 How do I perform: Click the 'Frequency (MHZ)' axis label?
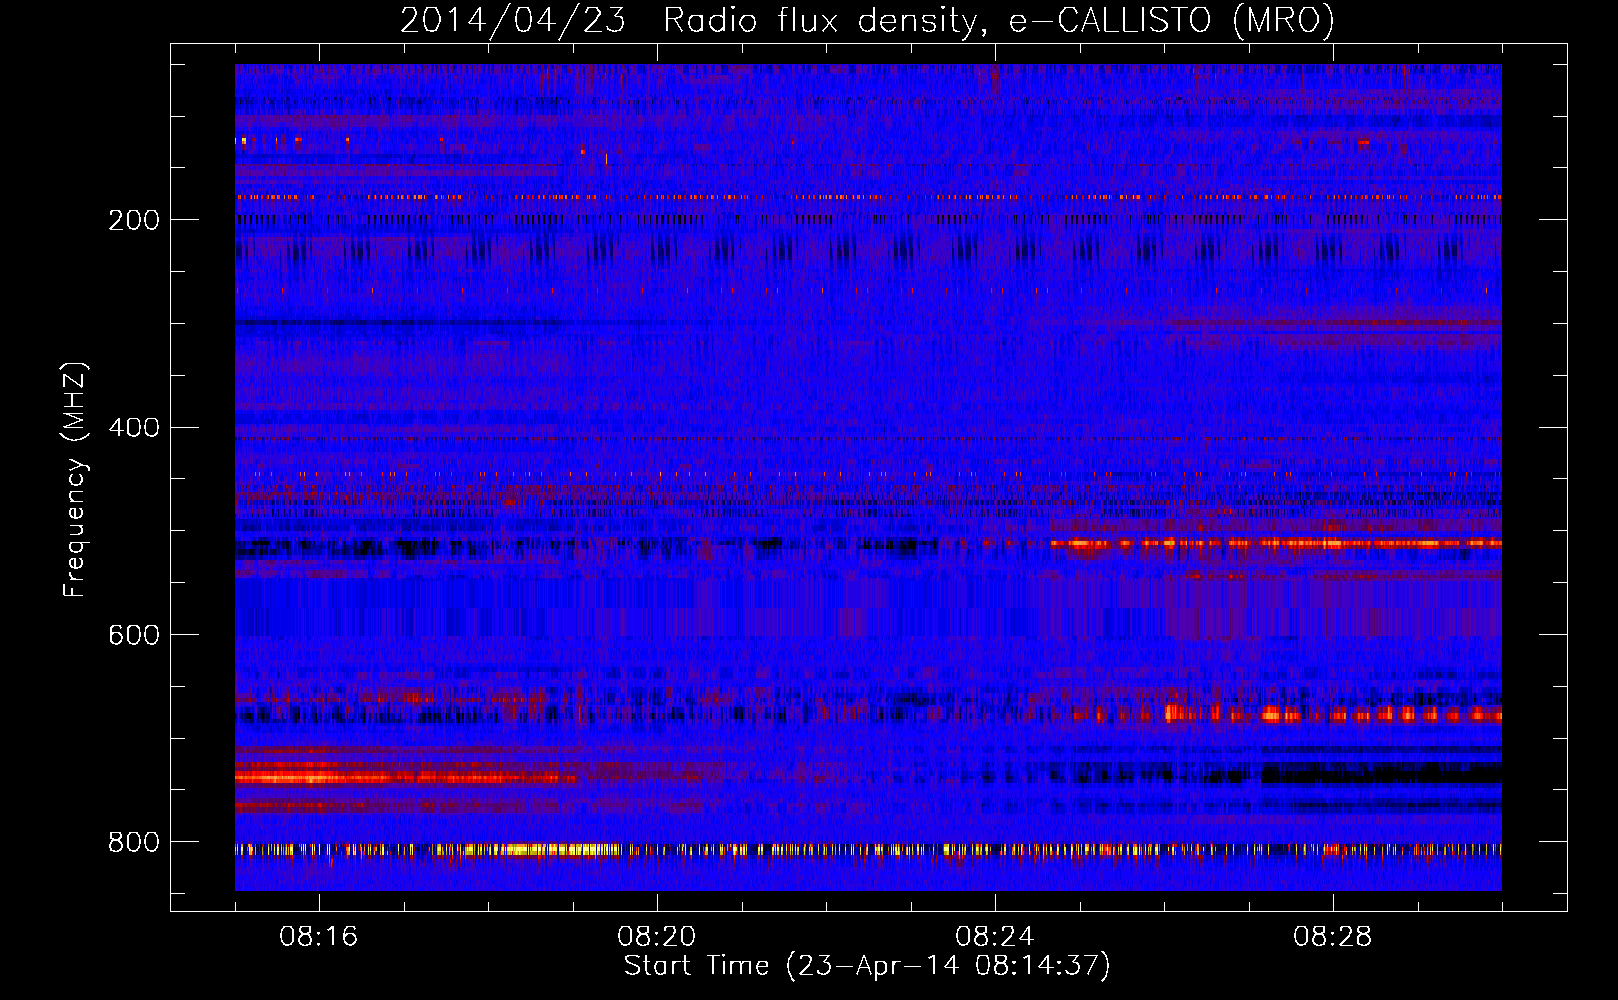click(75, 479)
